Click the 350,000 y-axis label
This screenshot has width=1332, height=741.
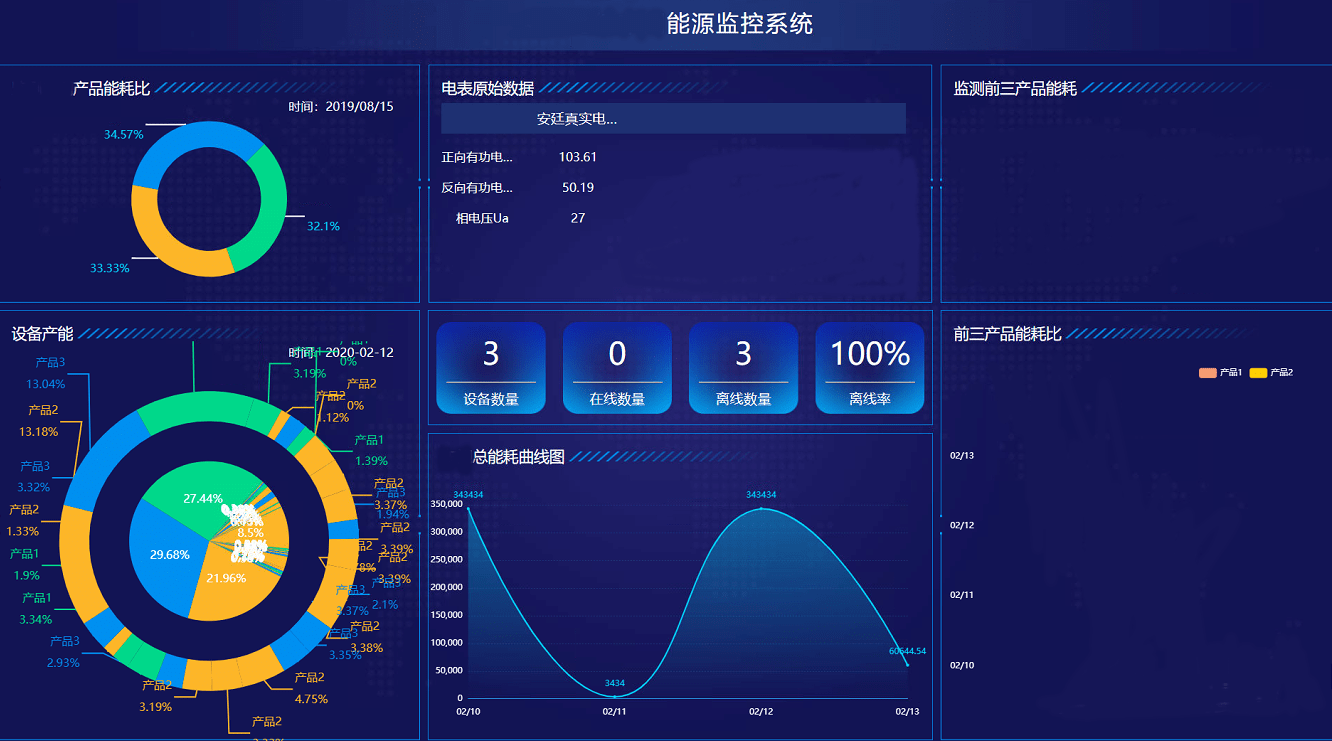click(446, 503)
